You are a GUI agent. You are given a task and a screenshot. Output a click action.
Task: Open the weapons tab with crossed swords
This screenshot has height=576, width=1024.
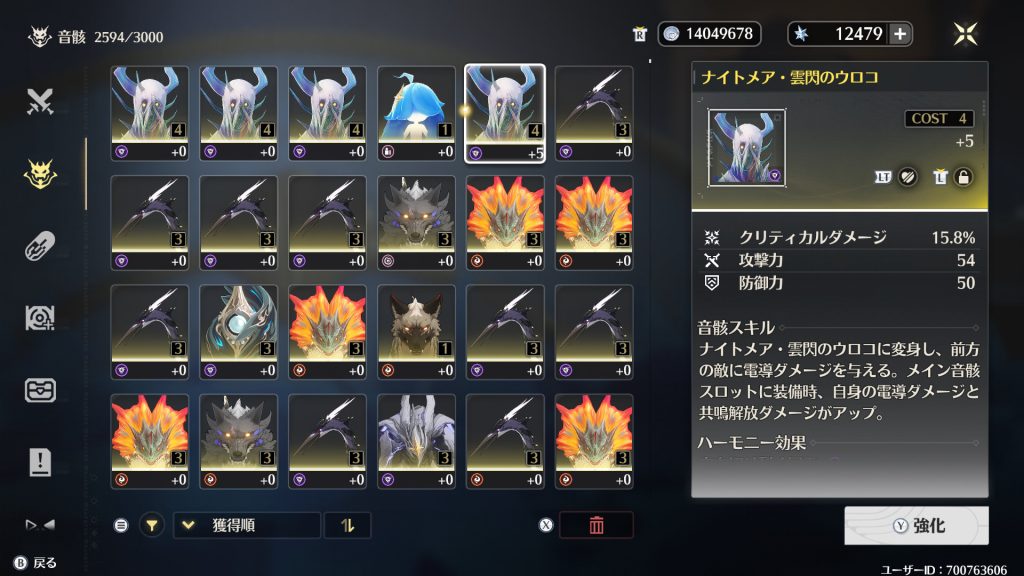pyautogui.click(x=40, y=102)
